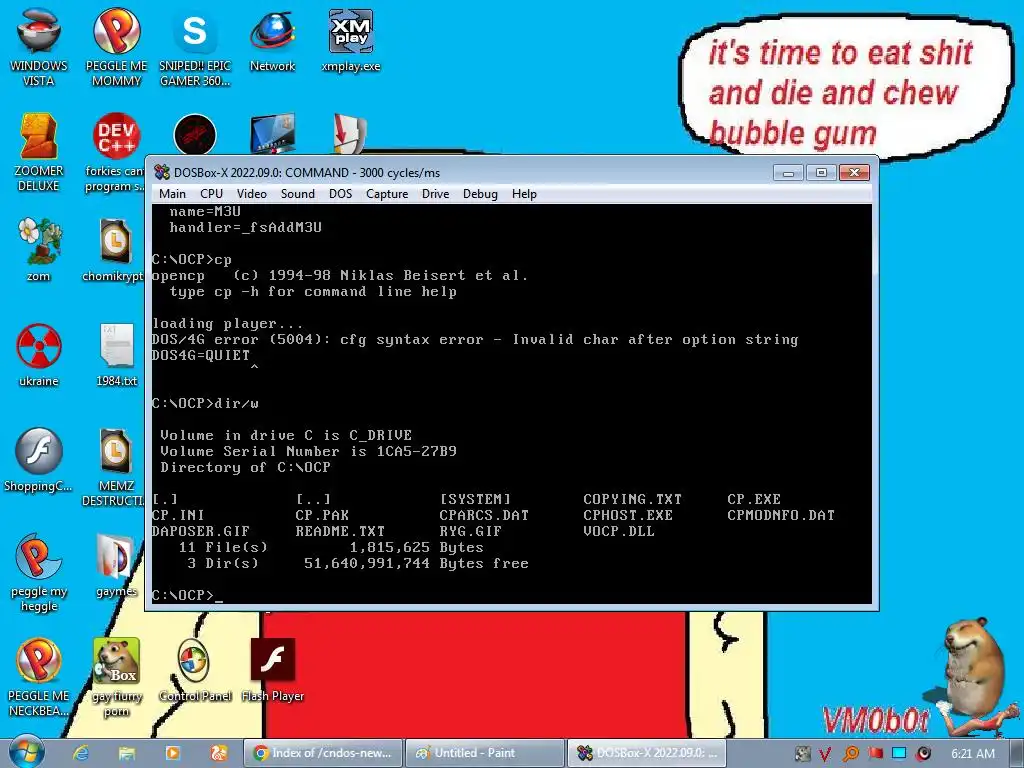The image size is (1024, 768).
Task: Click the red flag tray icon
Action: pyautogui.click(x=876, y=754)
